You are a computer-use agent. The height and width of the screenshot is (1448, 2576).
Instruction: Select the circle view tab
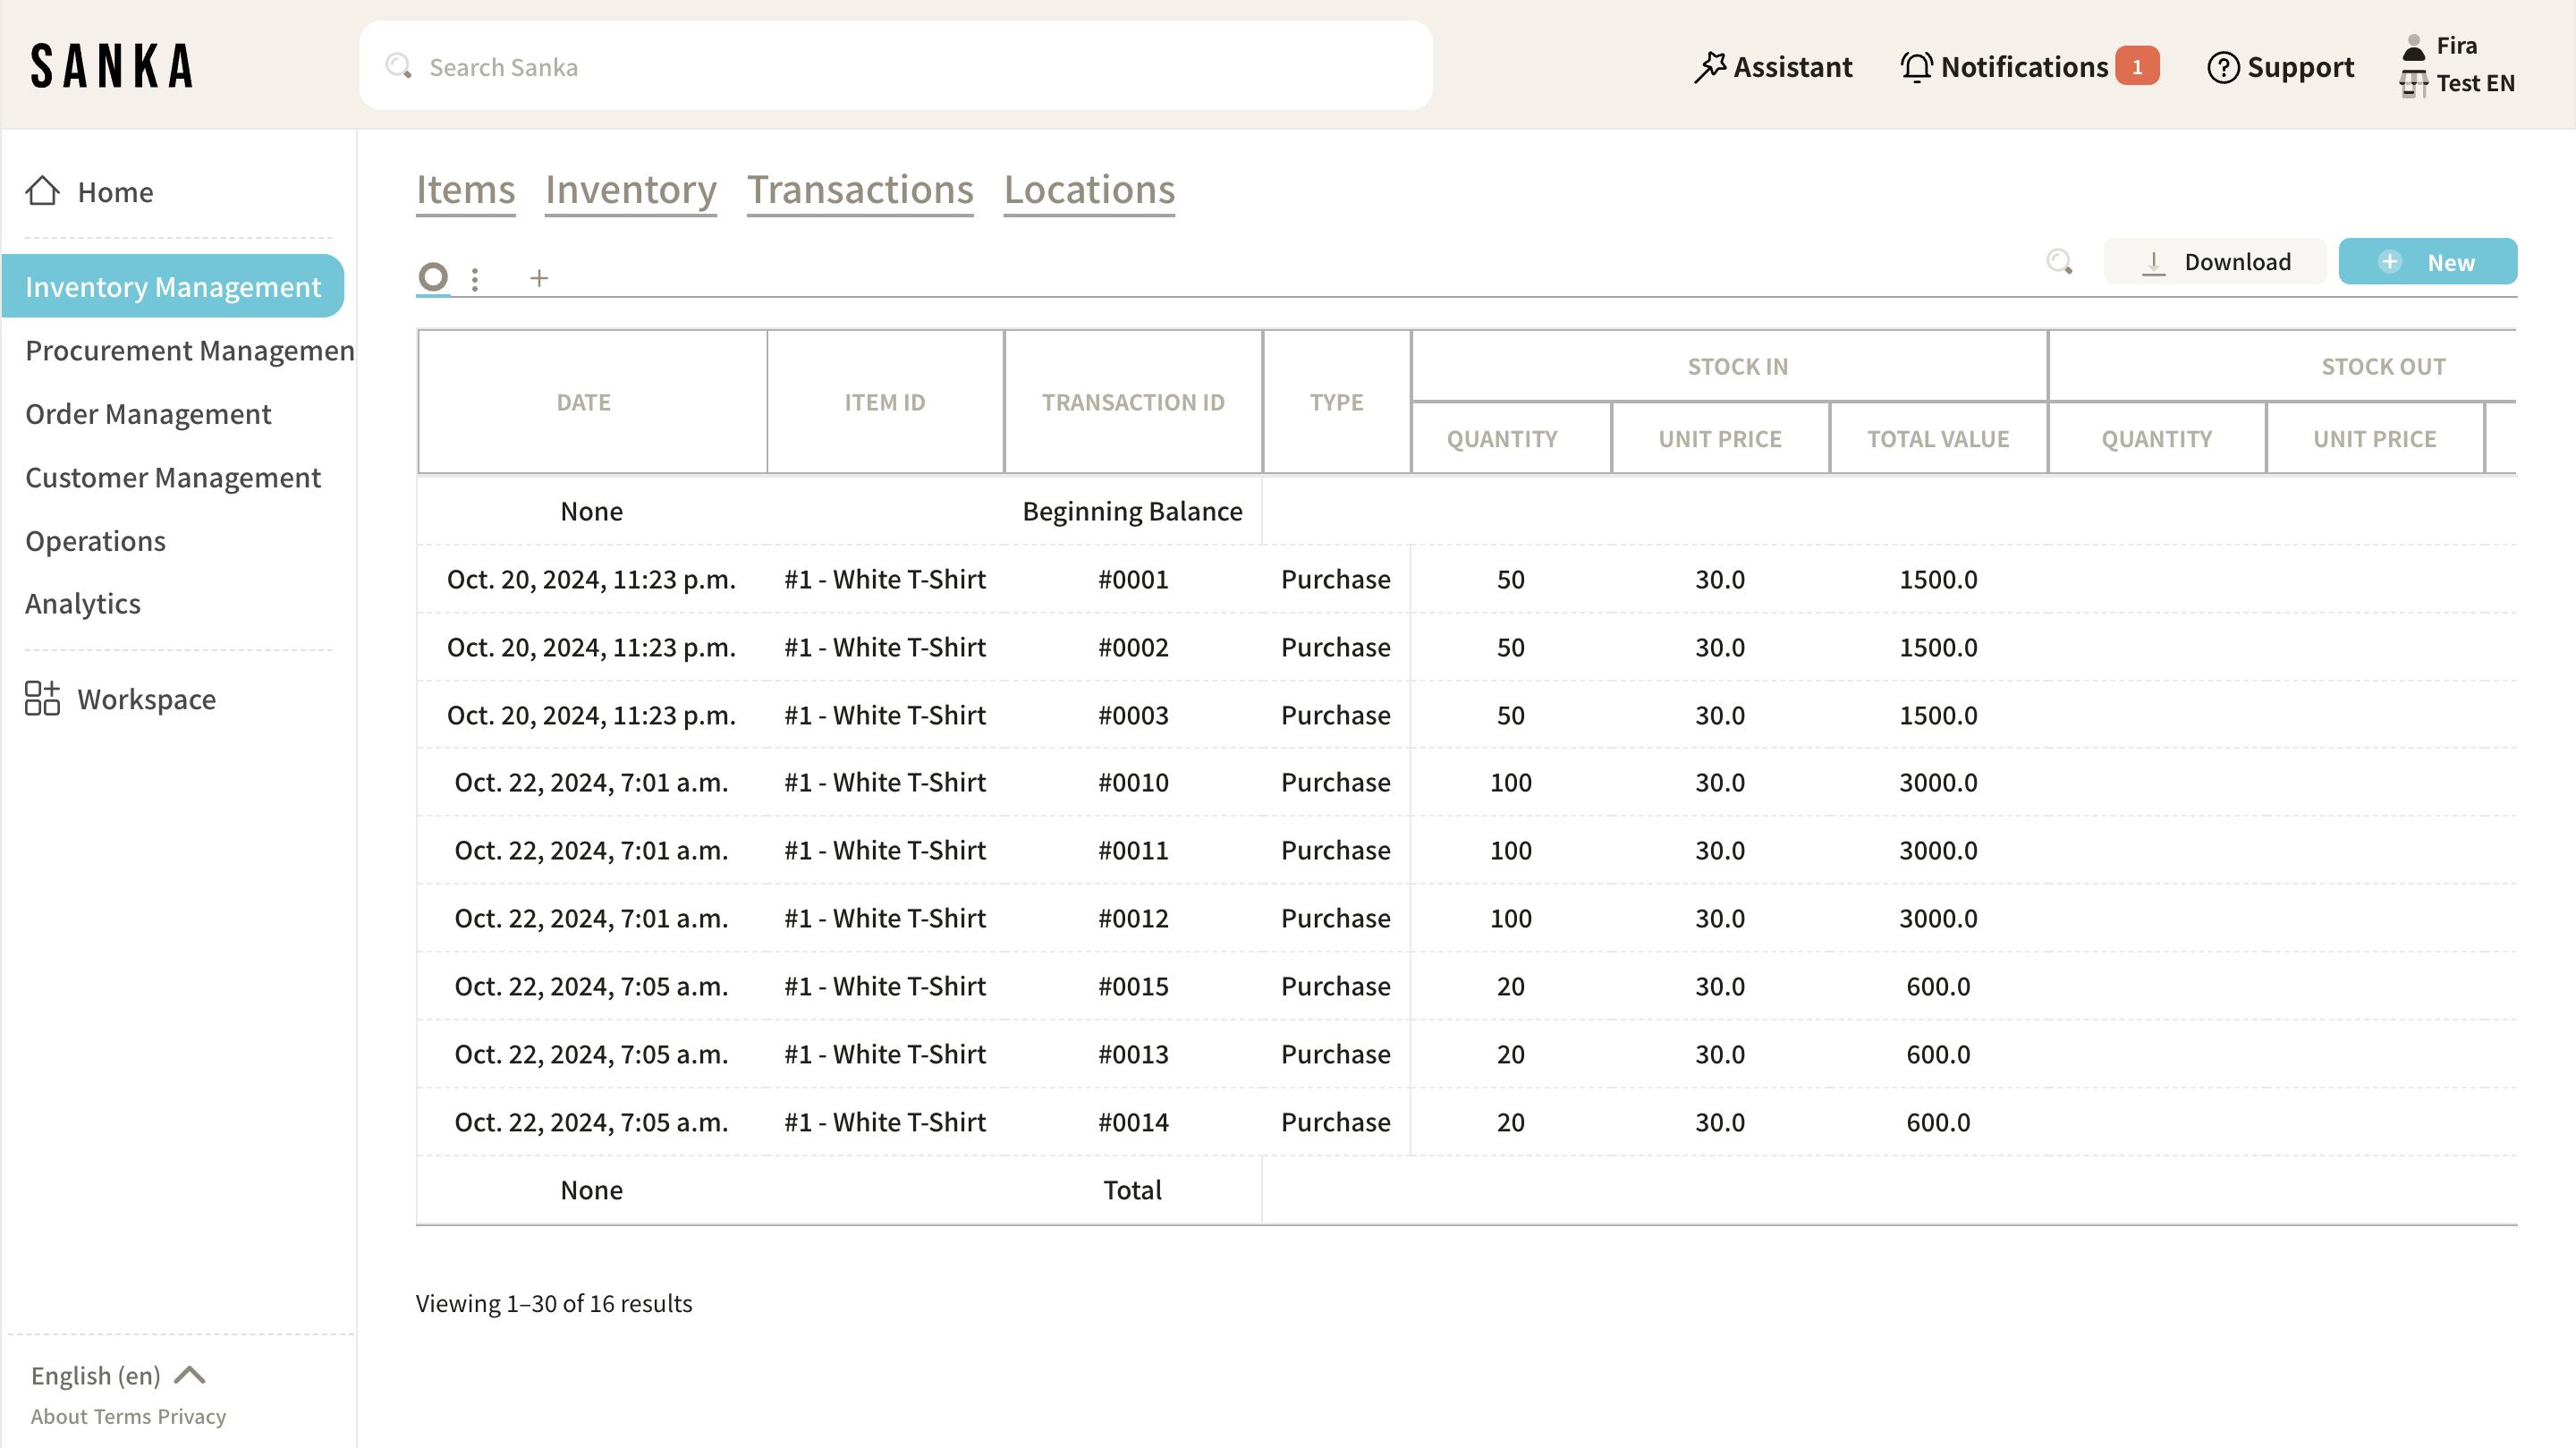tap(433, 277)
